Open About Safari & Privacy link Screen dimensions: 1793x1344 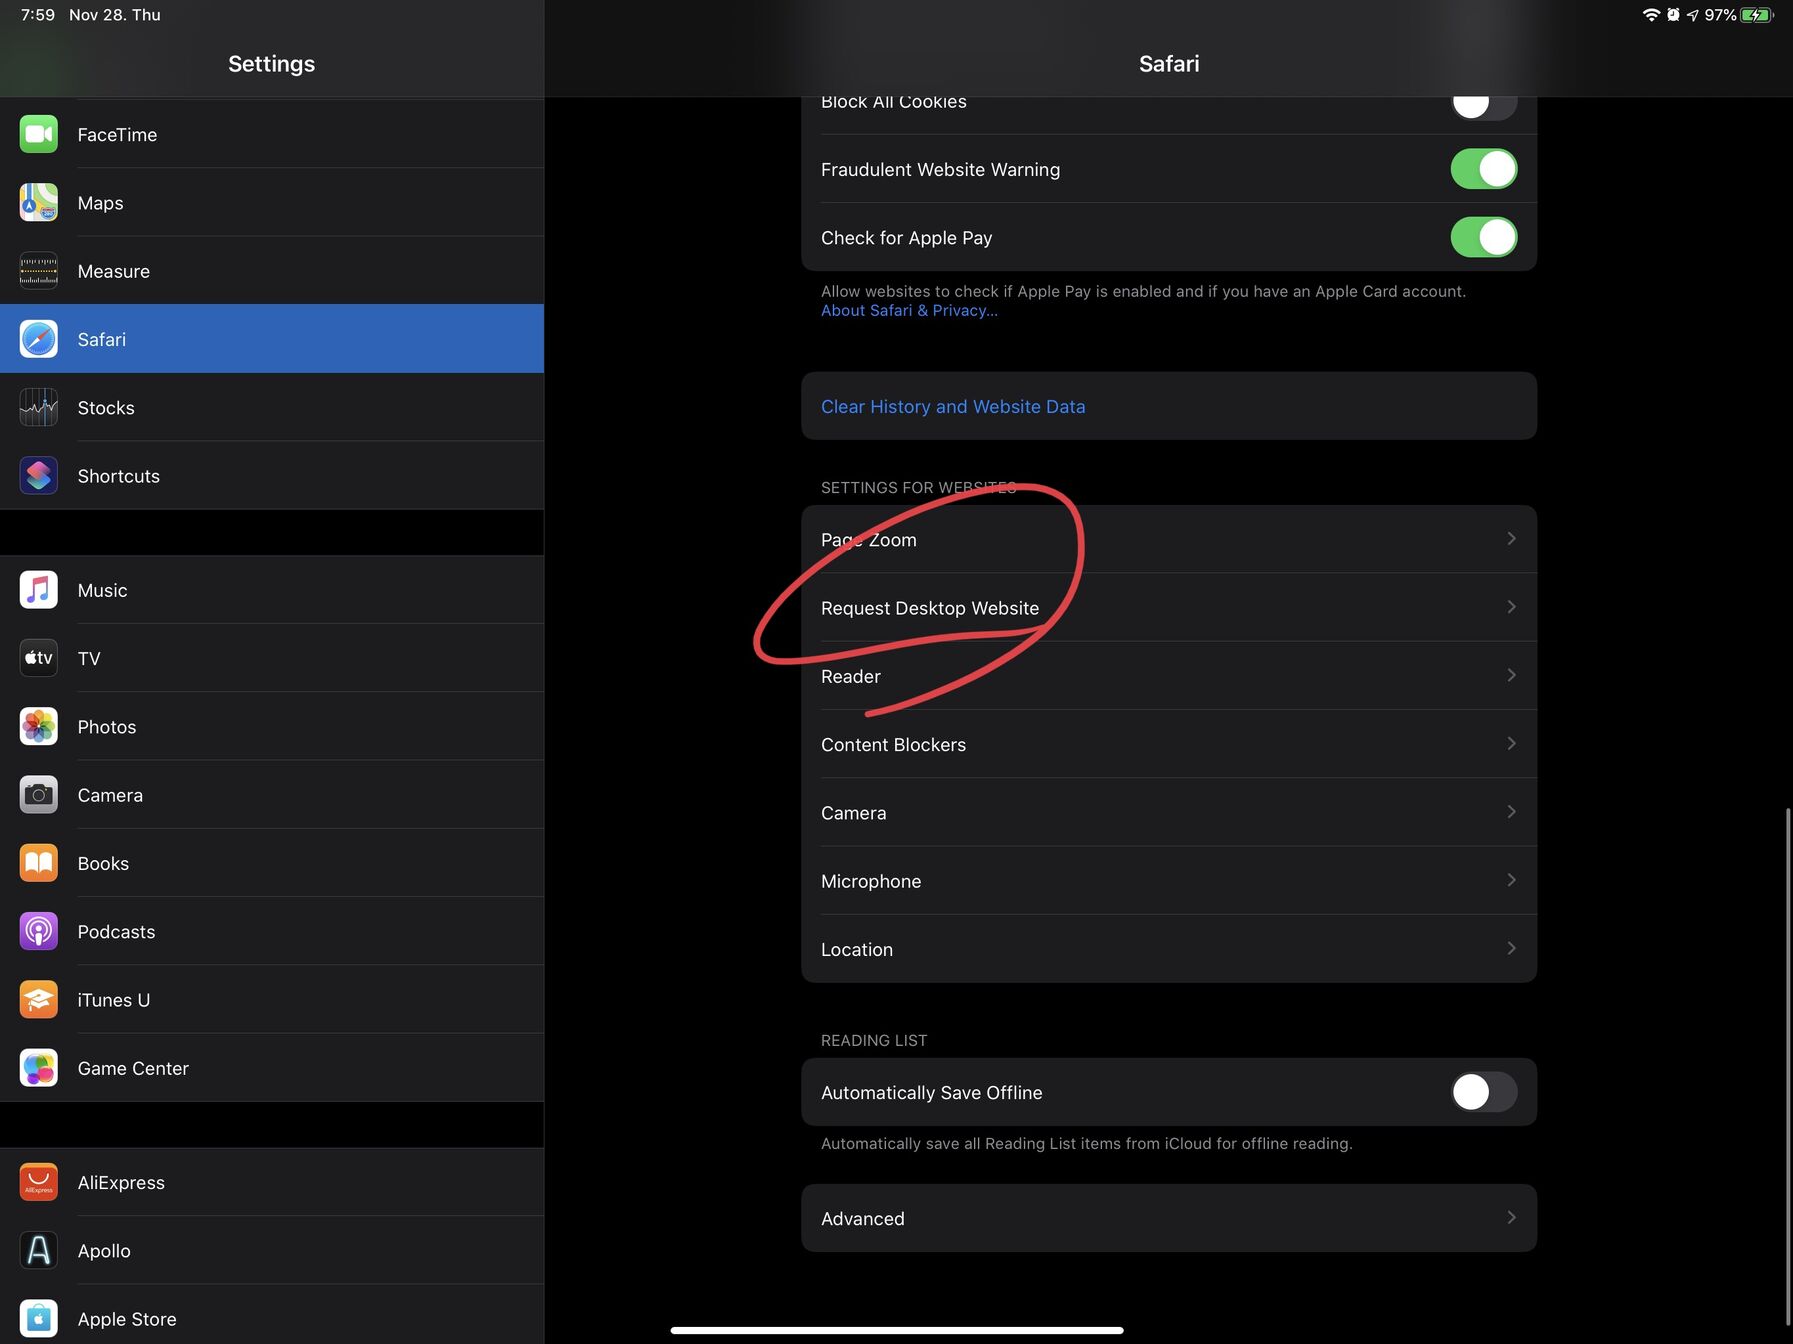click(x=909, y=311)
